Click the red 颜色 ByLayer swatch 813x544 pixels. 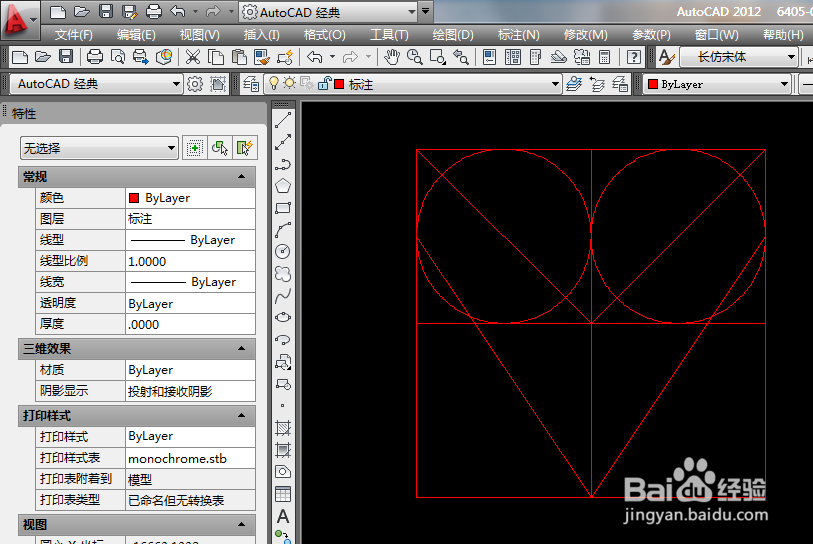coord(134,198)
